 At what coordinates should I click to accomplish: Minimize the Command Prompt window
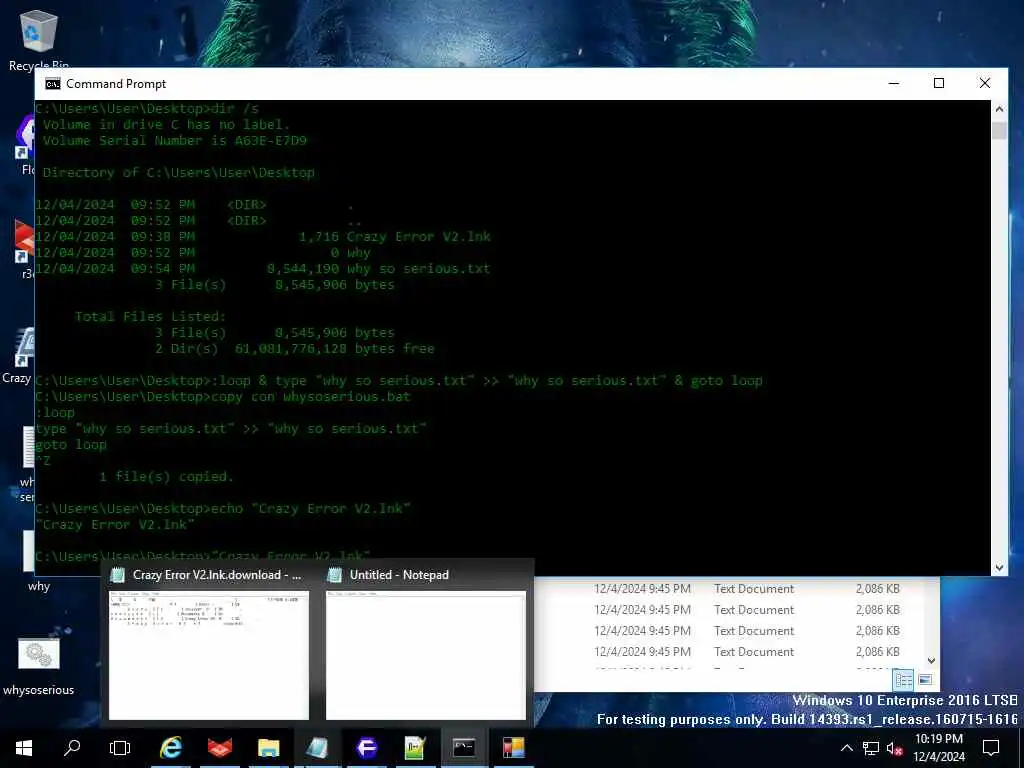click(x=894, y=84)
